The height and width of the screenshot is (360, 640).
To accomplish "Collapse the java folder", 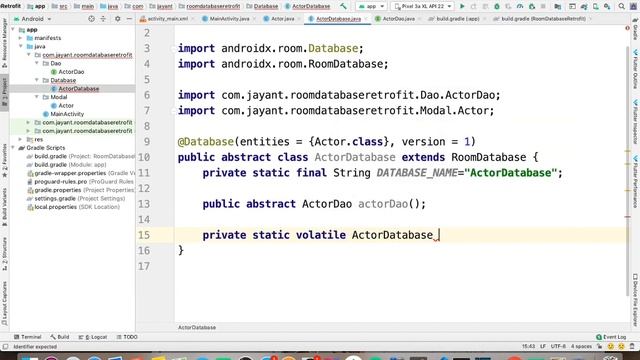I will [x=20, y=47].
